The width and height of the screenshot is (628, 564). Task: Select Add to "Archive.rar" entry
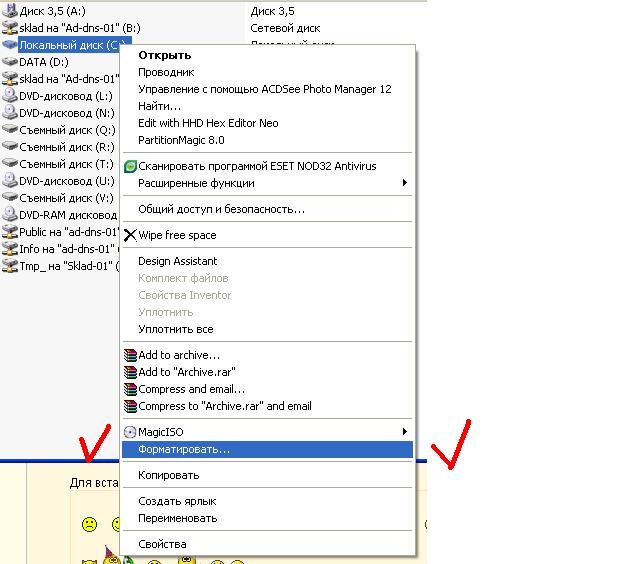pos(267,372)
